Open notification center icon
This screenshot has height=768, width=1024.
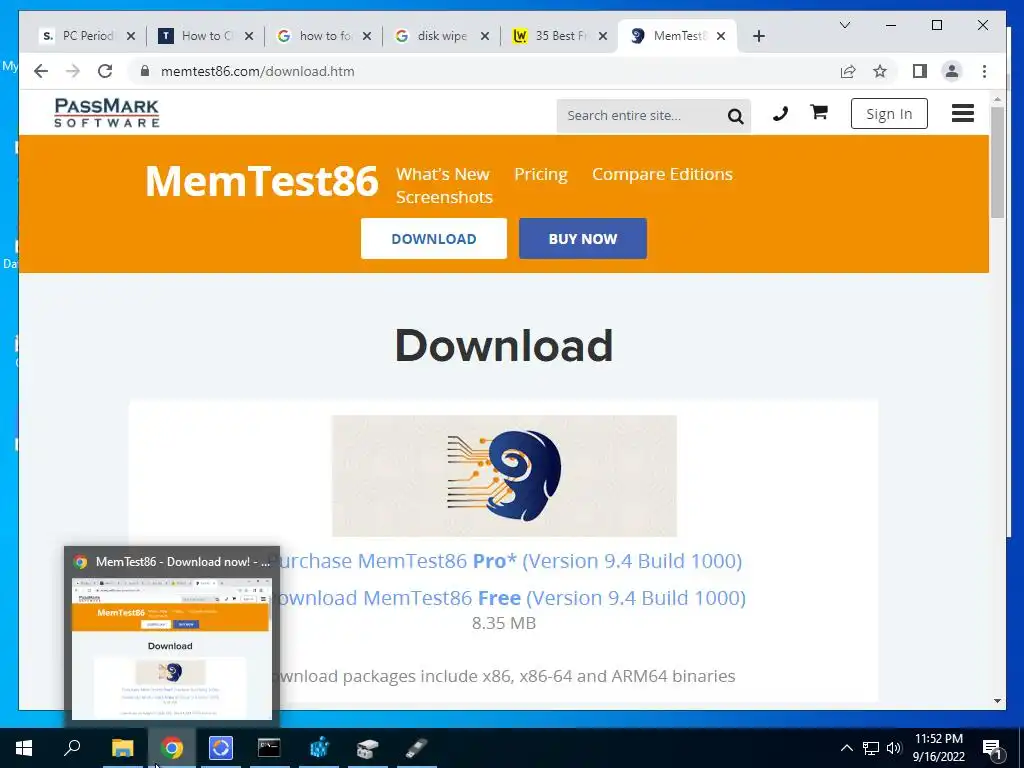pyautogui.click(x=992, y=748)
